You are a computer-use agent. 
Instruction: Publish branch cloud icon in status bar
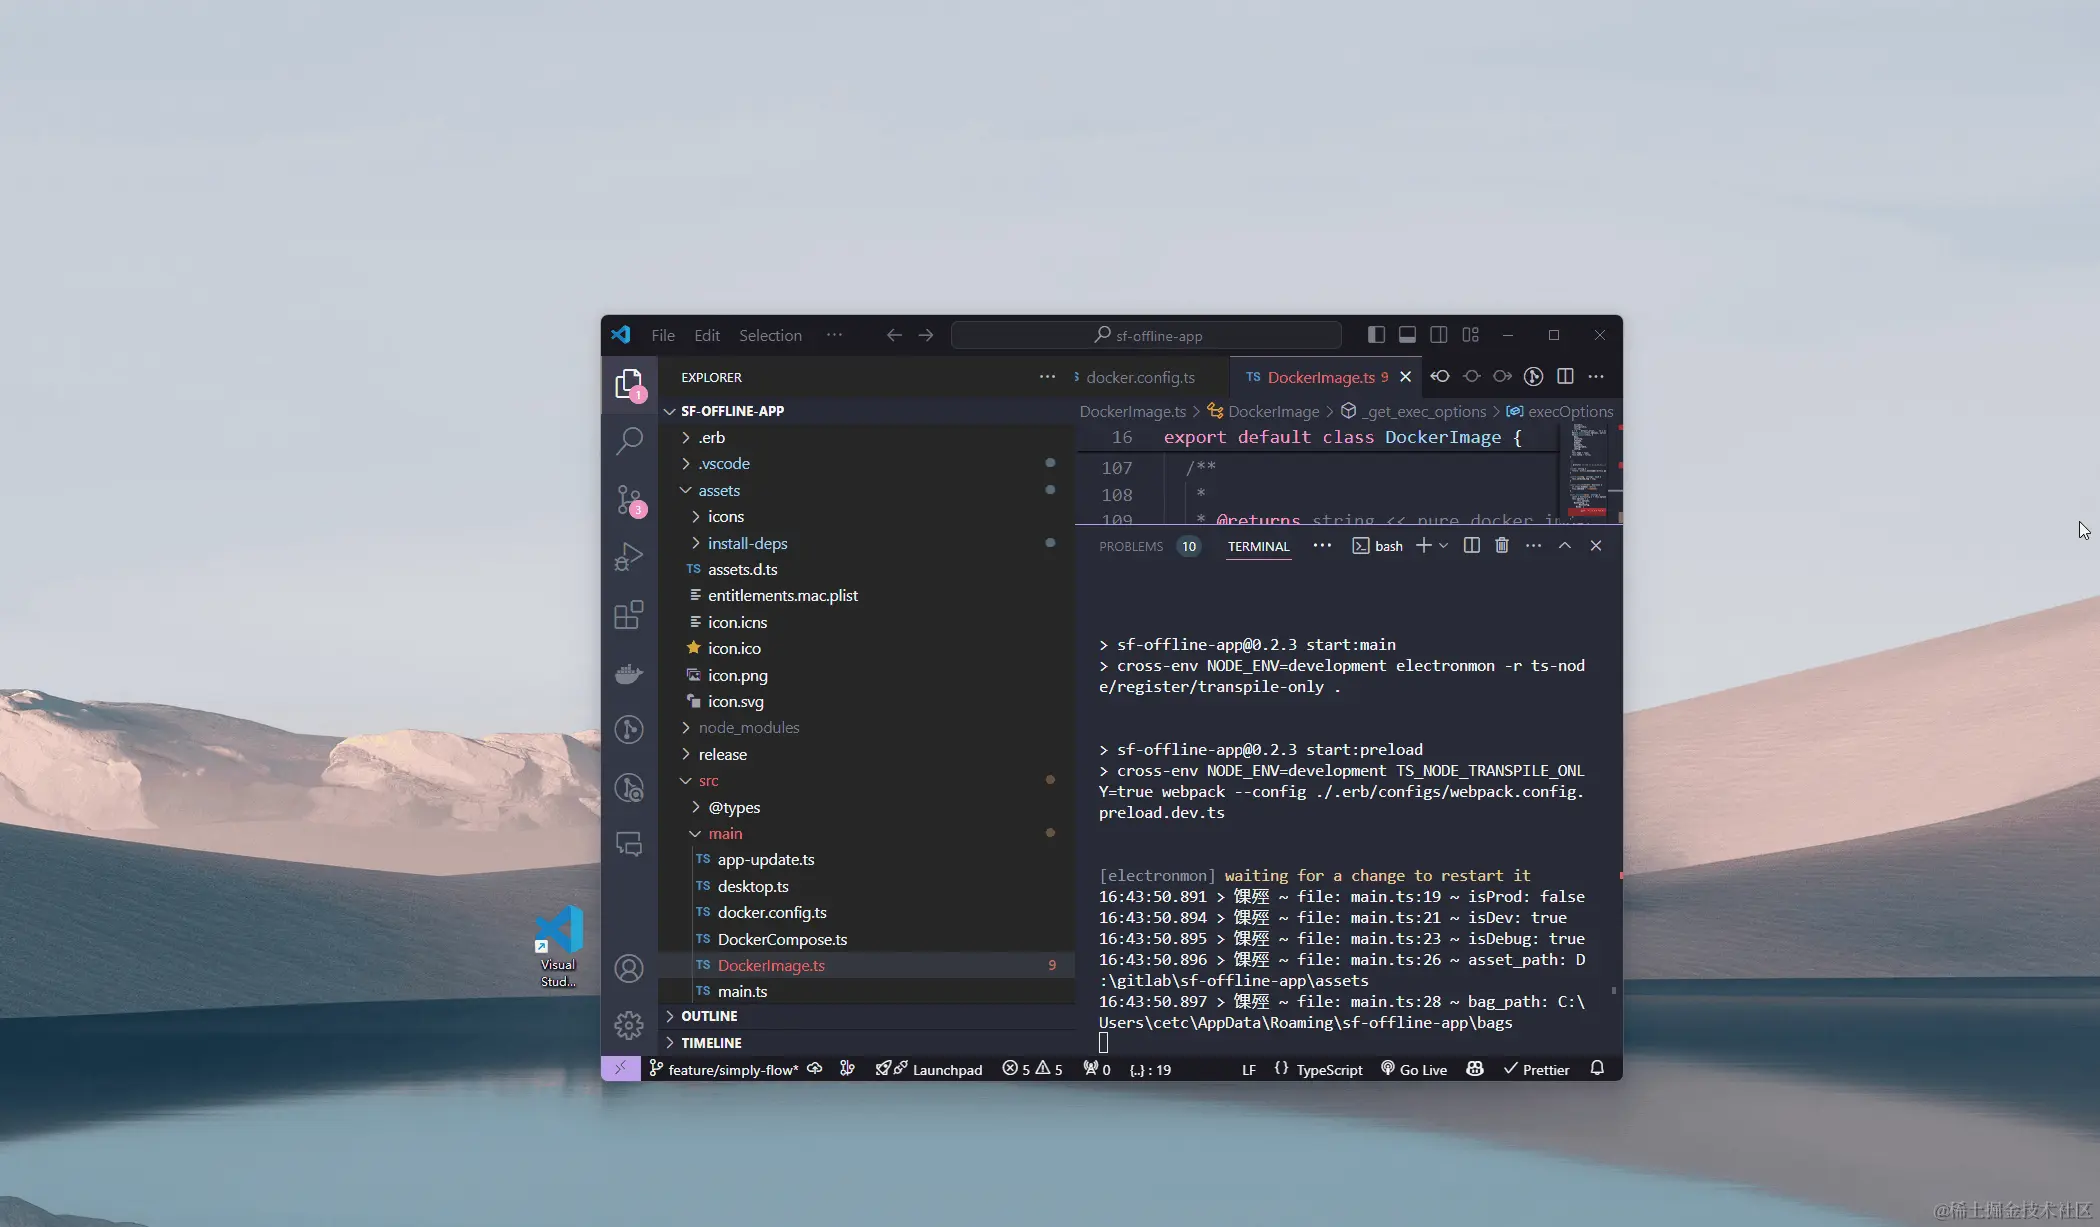click(815, 1069)
